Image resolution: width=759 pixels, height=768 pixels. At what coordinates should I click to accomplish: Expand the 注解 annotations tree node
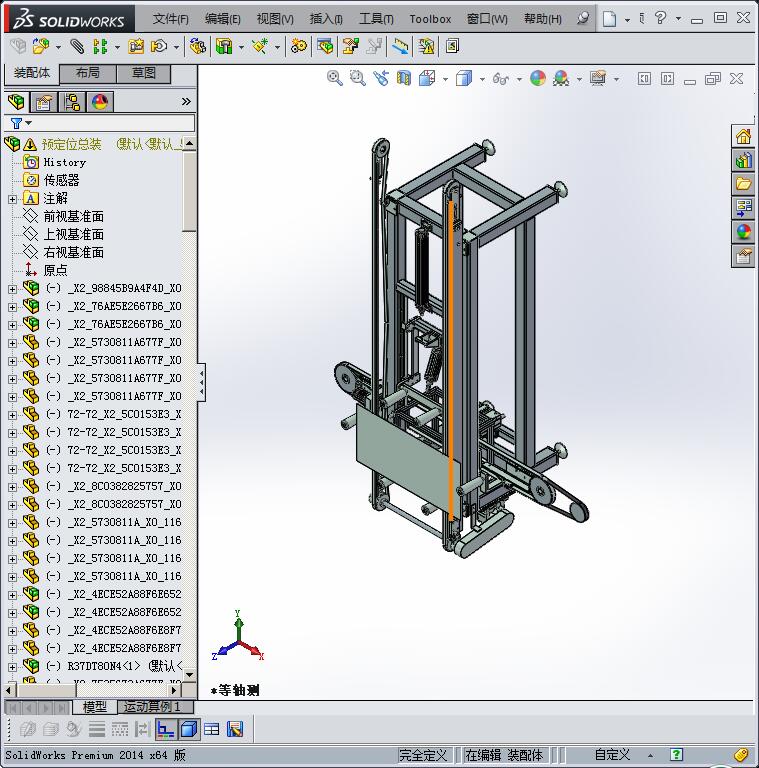(12, 199)
